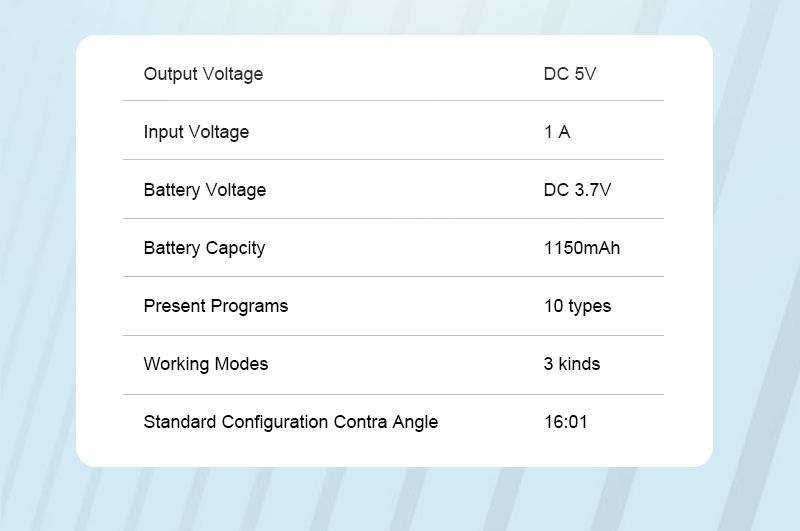Click the words Contra Angle
Screen dimensions: 800x531
tap(385, 423)
